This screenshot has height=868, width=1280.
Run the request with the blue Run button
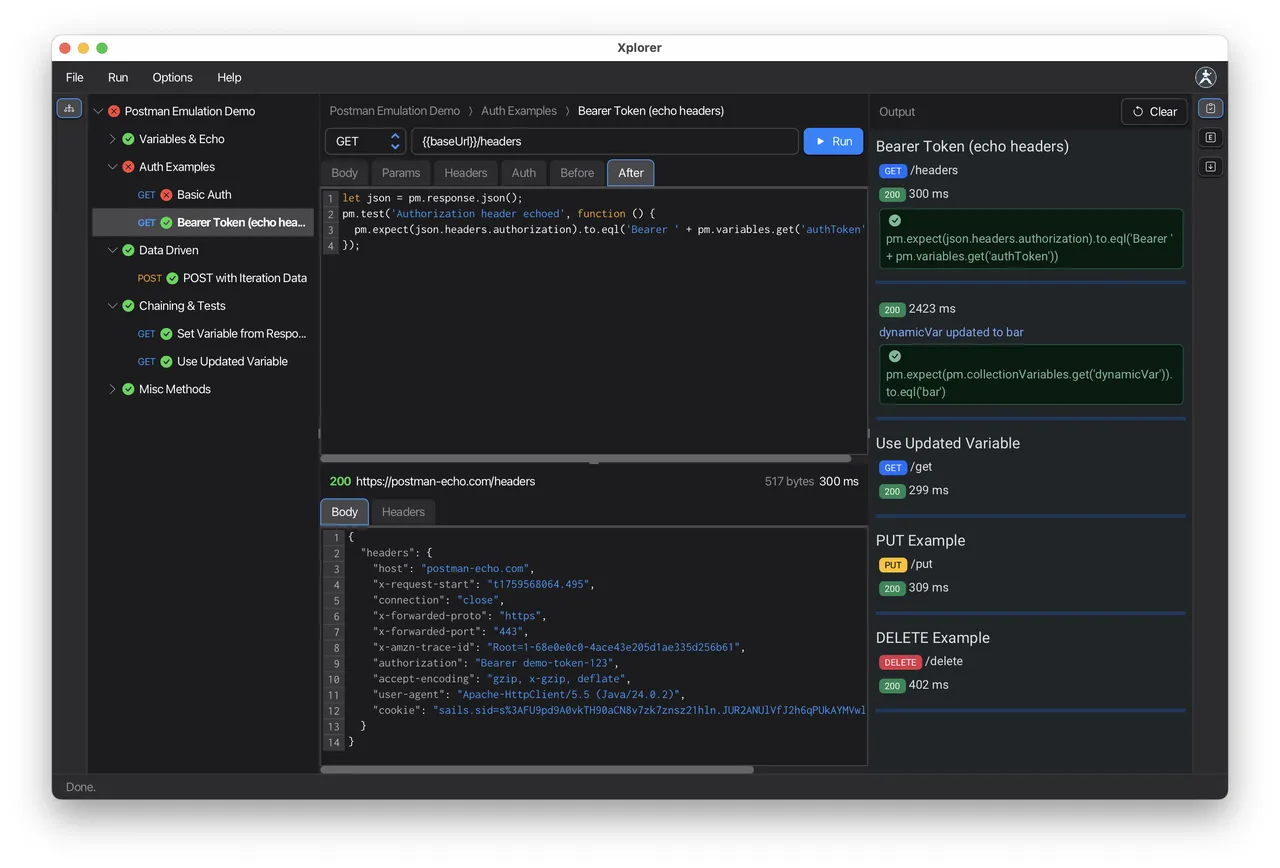pyautogui.click(x=834, y=141)
